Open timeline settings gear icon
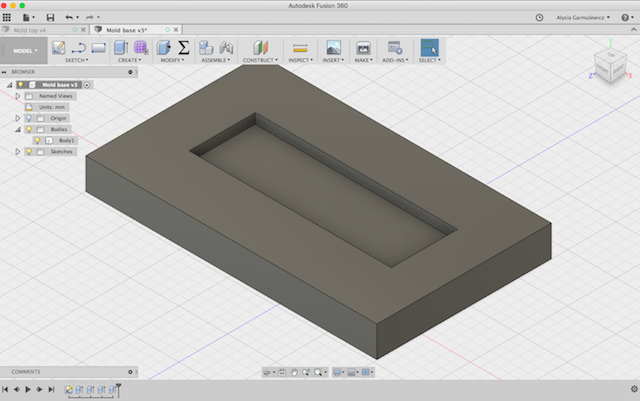640x401 pixels. (x=634, y=389)
